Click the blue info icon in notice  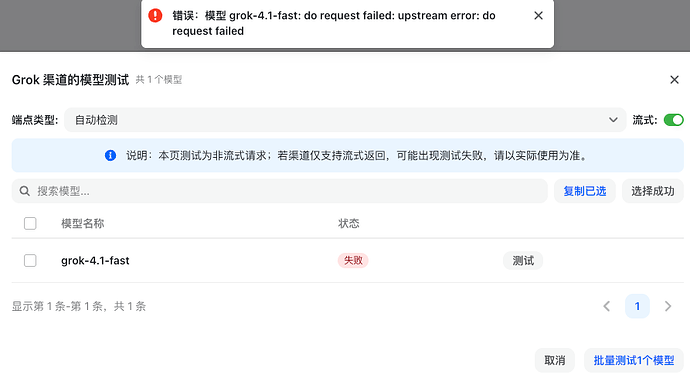[110, 155]
